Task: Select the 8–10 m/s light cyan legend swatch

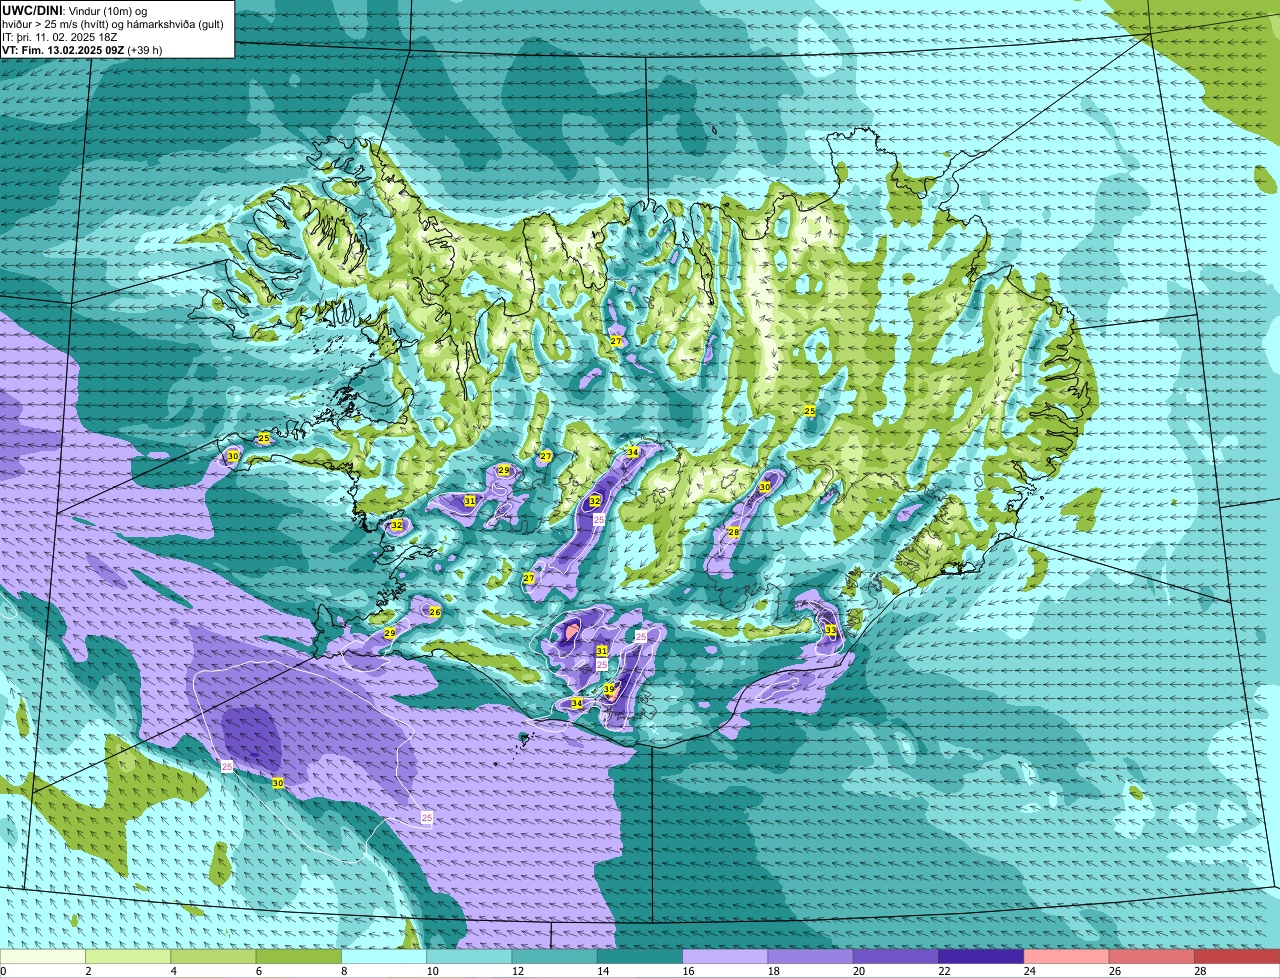Action: pos(385,957)
